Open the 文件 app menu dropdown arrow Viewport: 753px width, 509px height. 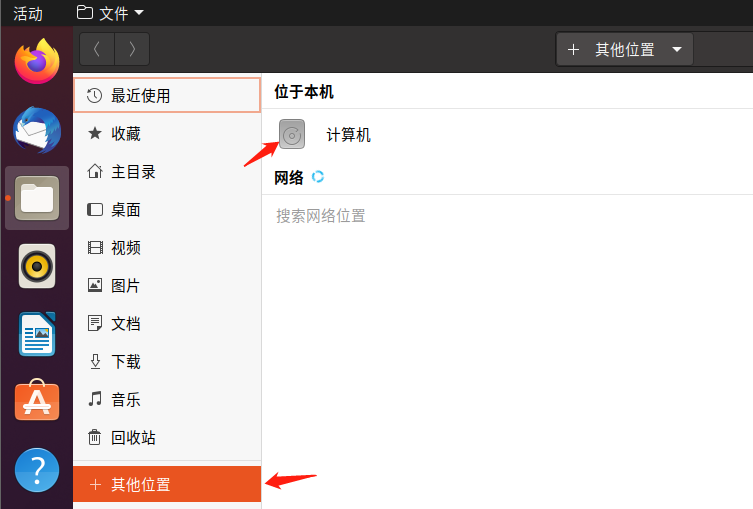coord(139,12)
